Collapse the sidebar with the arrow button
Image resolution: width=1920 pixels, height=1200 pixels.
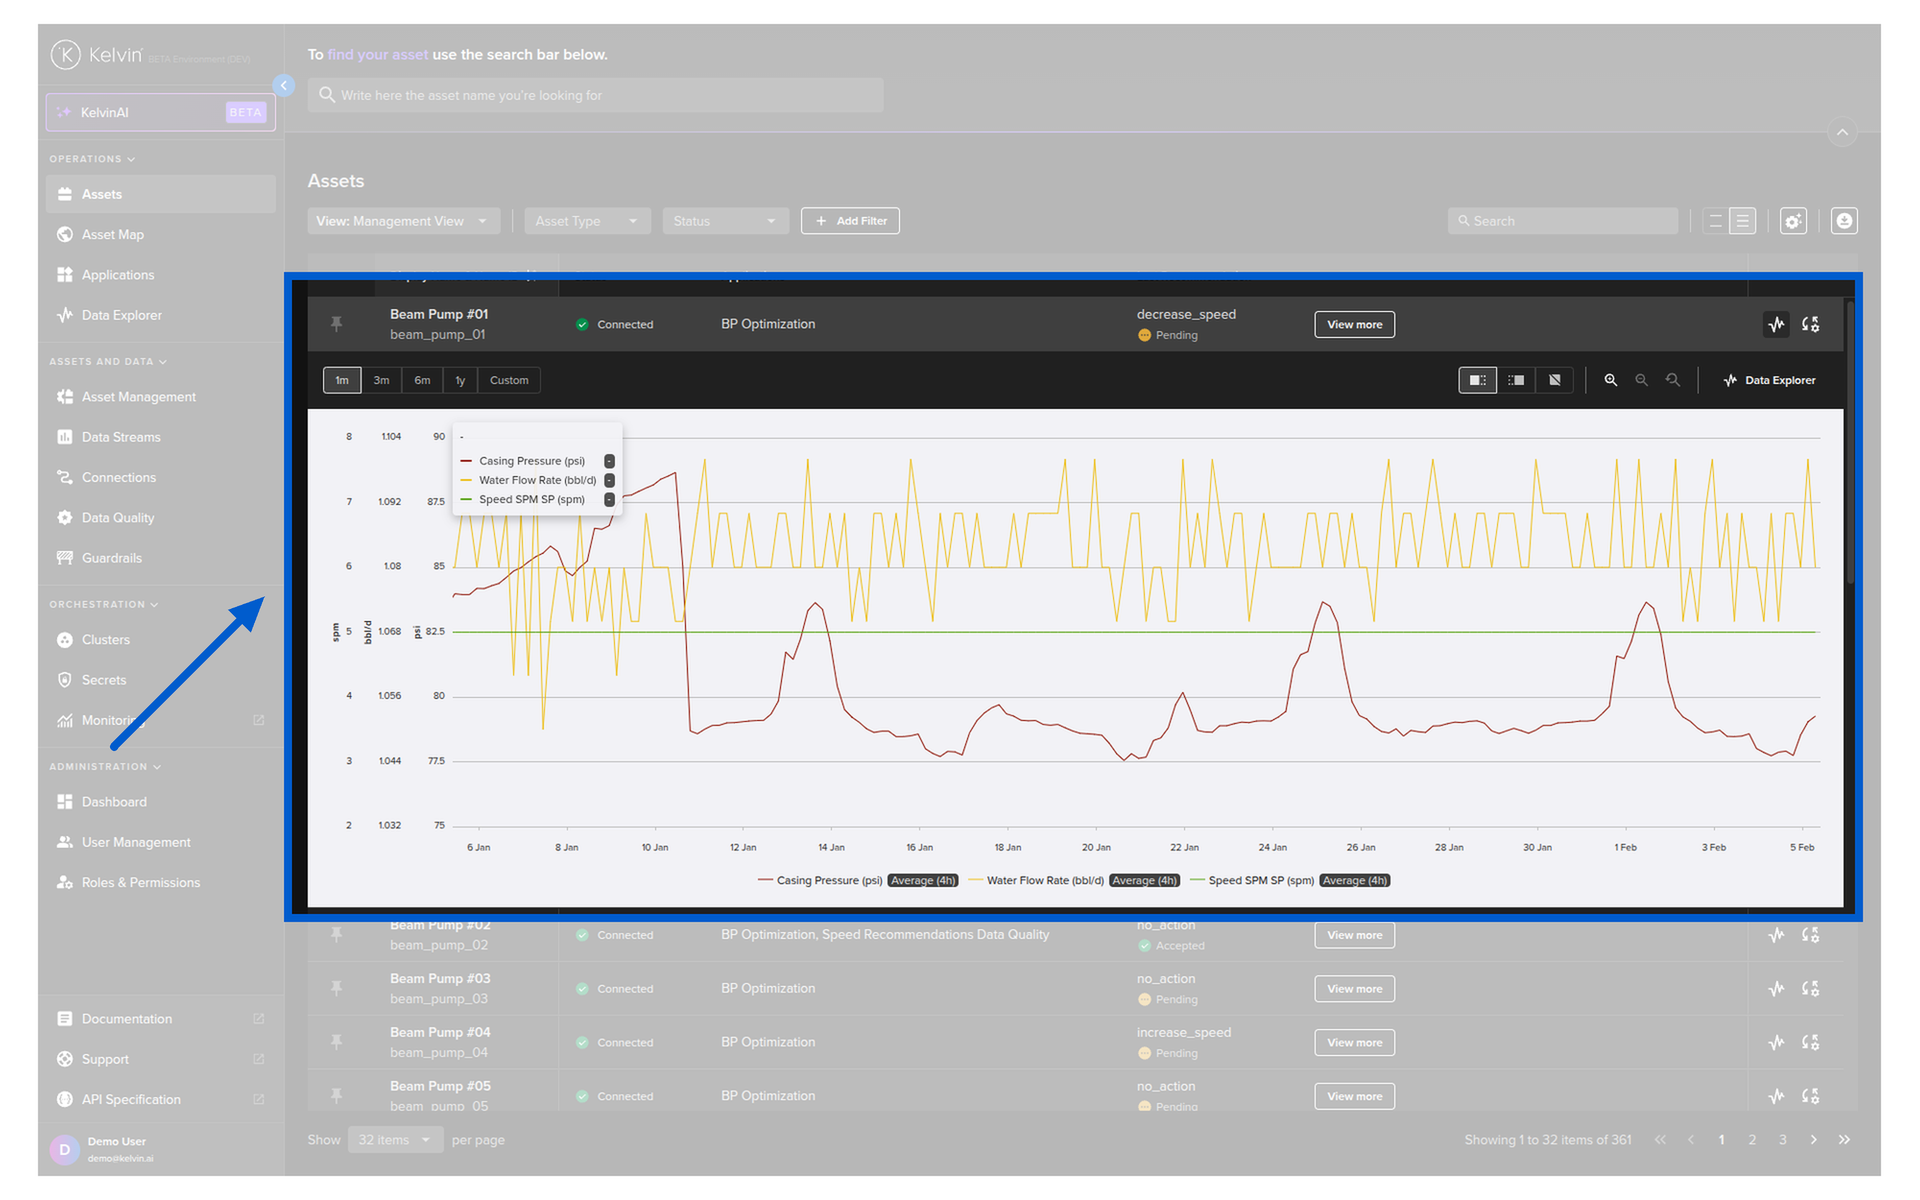coord(284,86)
